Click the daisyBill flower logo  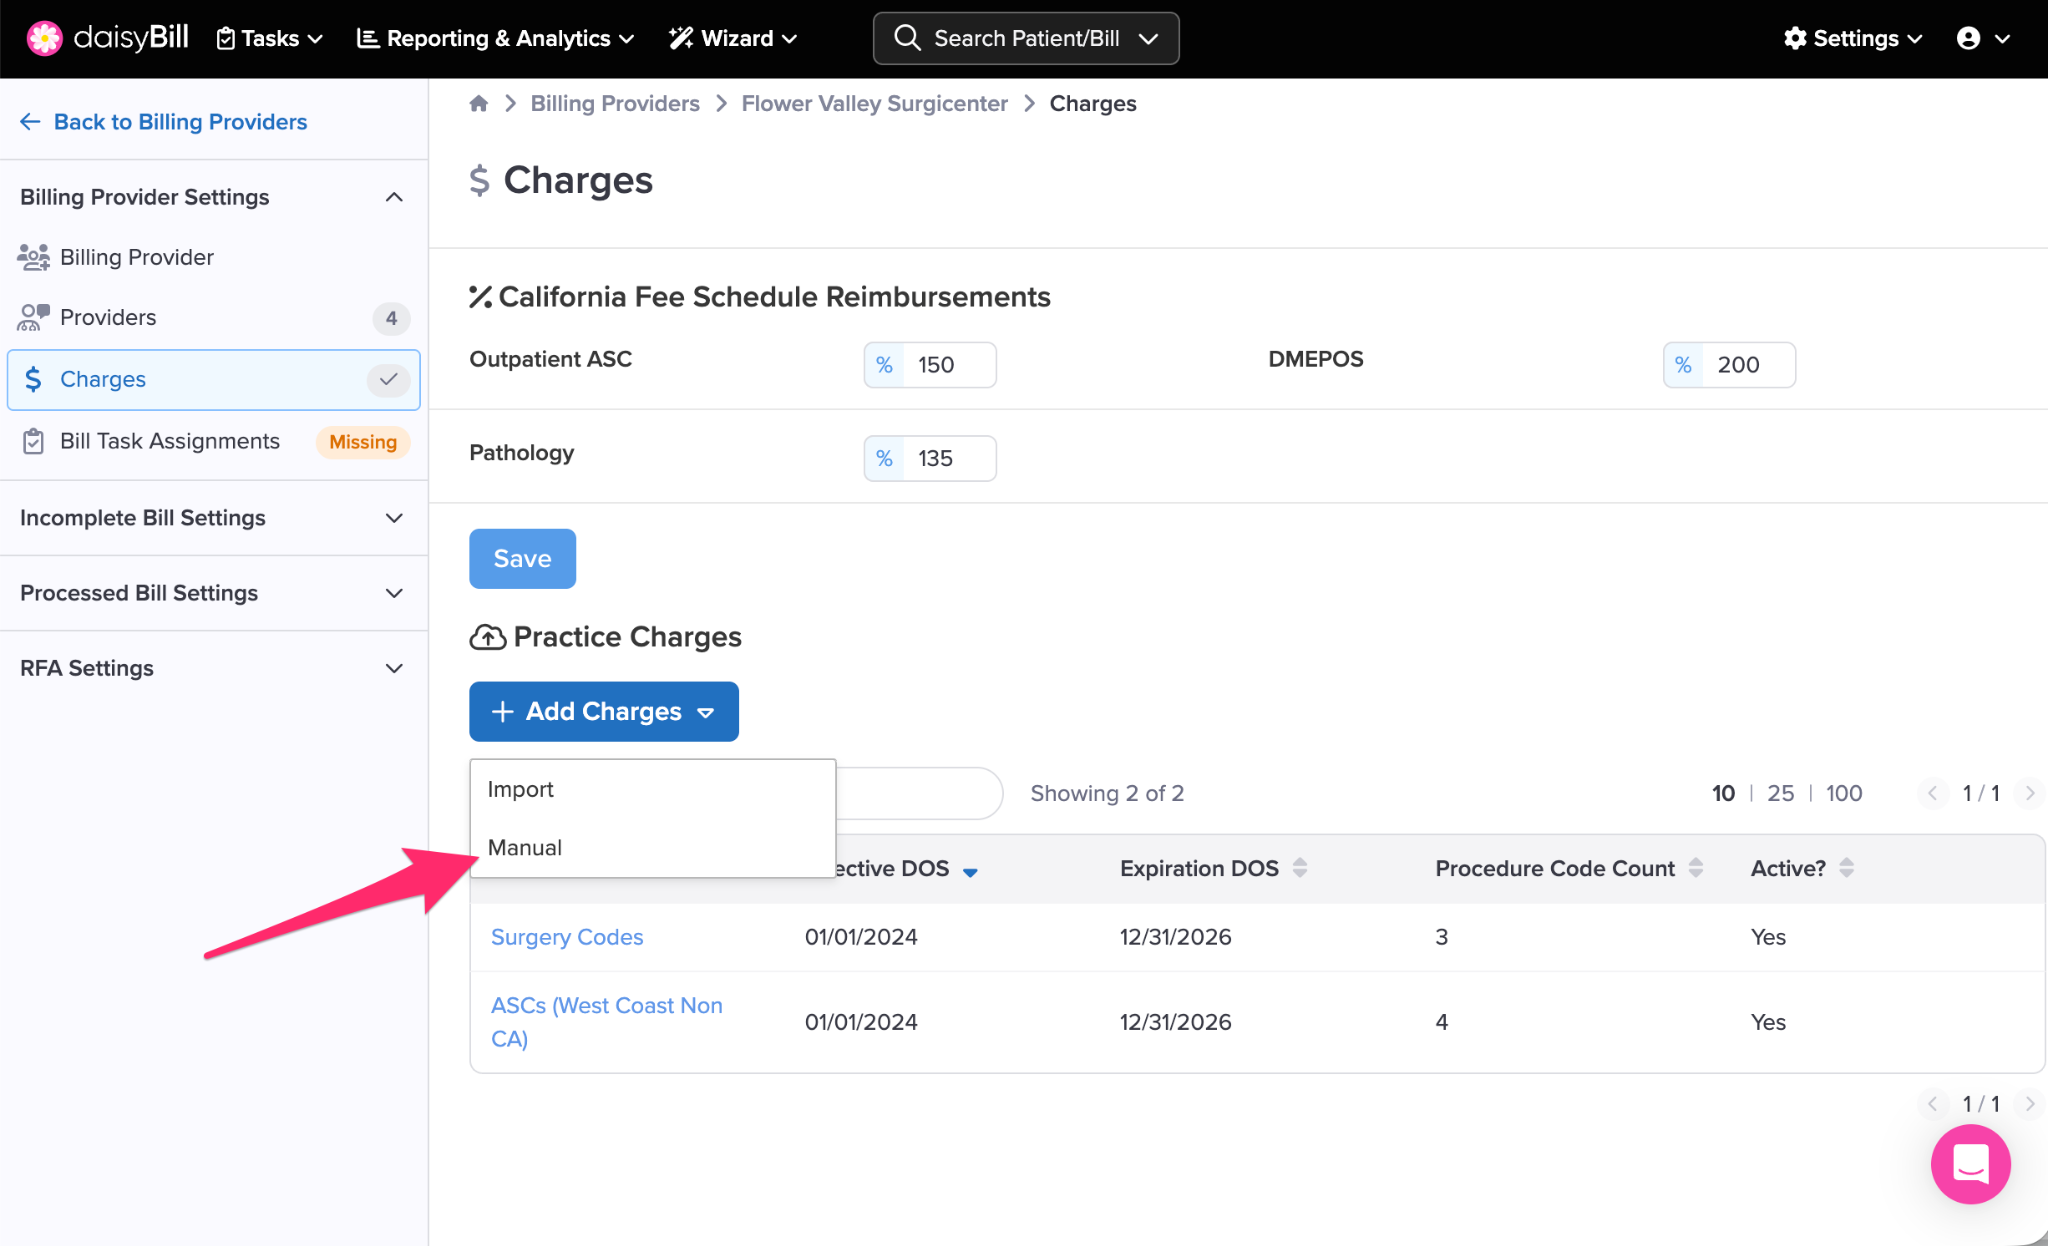pyautogui.click(x=44, y=38)
